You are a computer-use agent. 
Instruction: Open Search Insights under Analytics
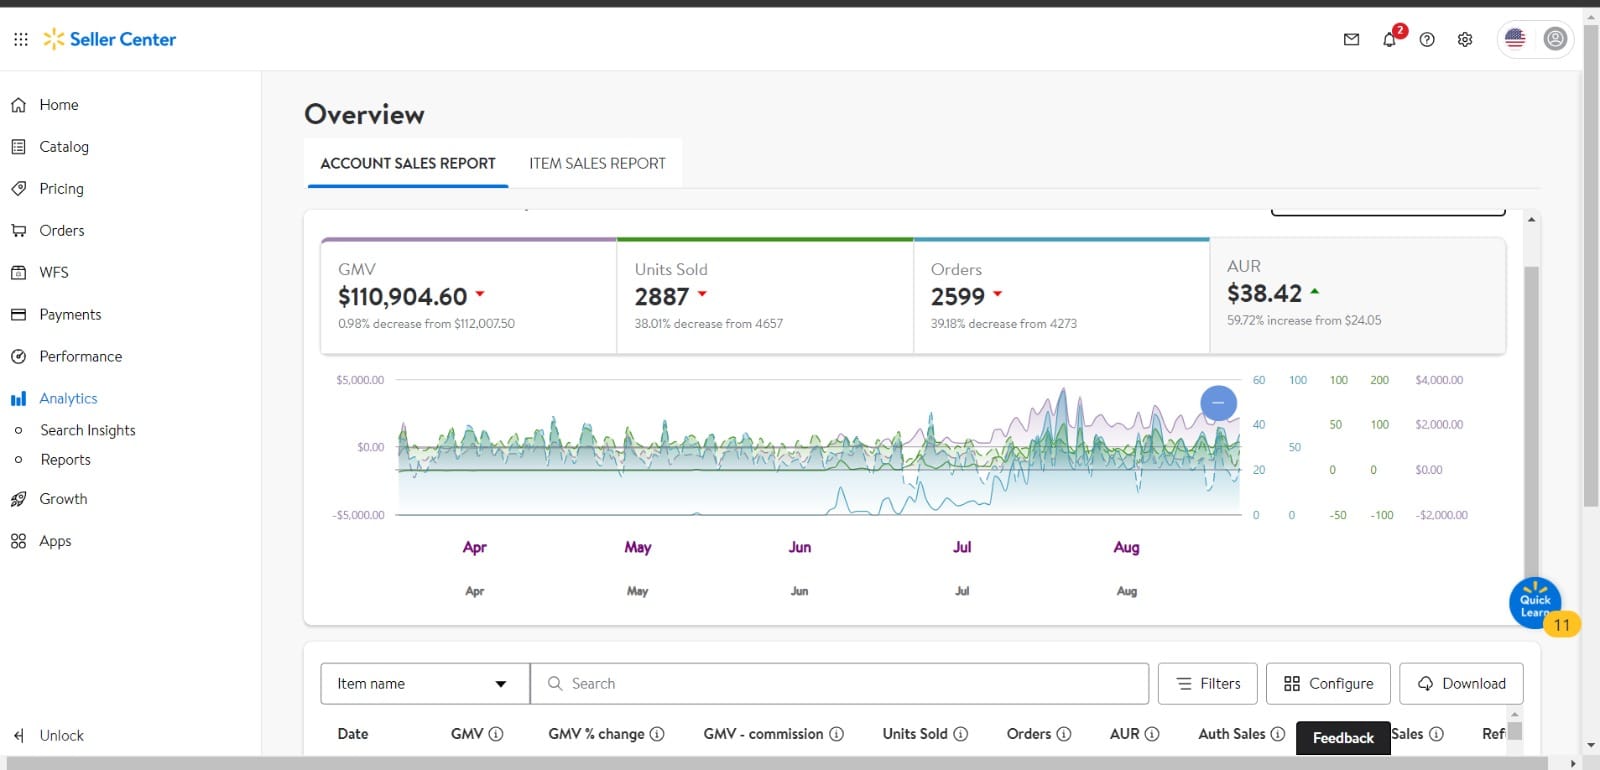[x=88, y=430]
